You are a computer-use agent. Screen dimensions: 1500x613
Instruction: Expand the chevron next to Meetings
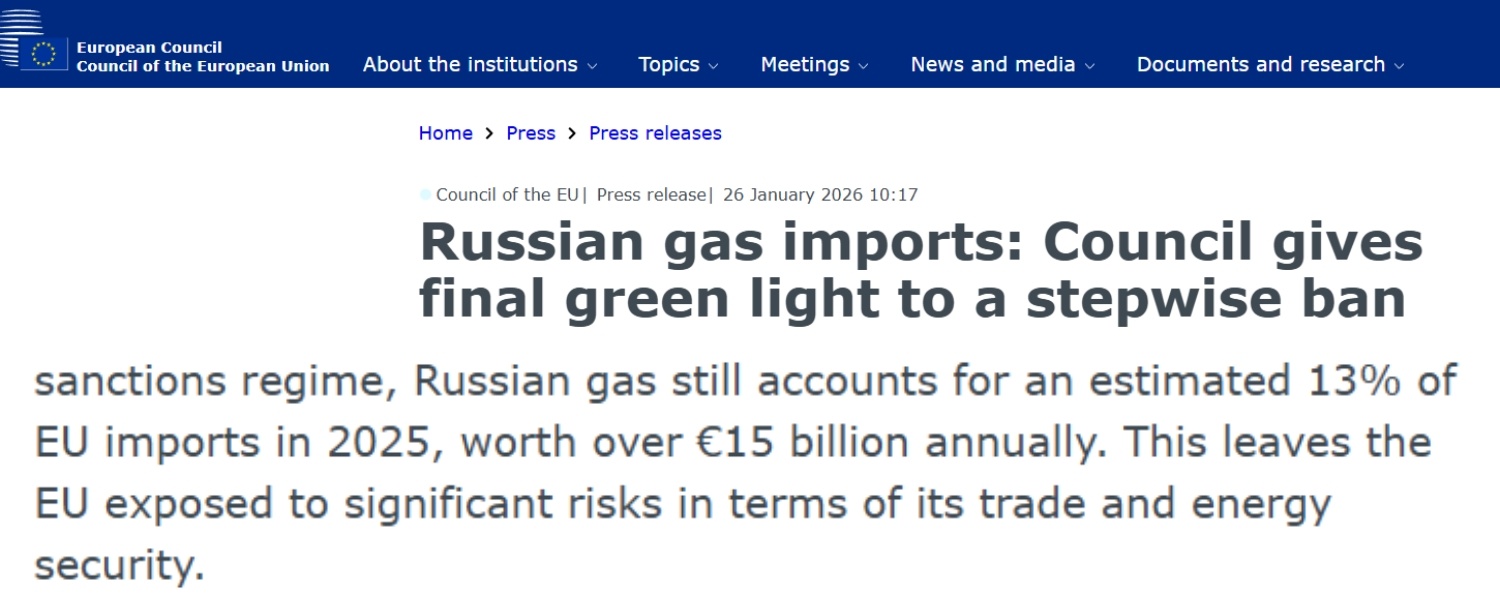(863, 67)
